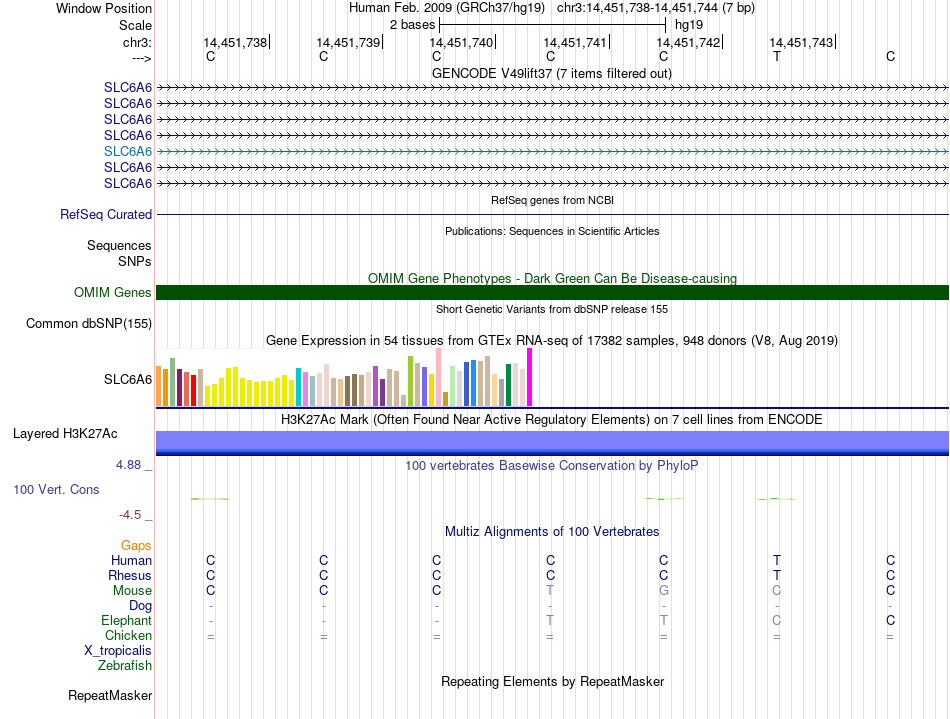The width and height of the screenshot is (950, 719).
Task: Select the Rhesus species row label
Action: 130,575
